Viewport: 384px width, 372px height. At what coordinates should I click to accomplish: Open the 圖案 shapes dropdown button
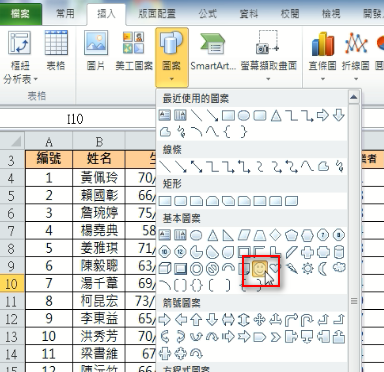pyautogui.click(x=172, y=57)
